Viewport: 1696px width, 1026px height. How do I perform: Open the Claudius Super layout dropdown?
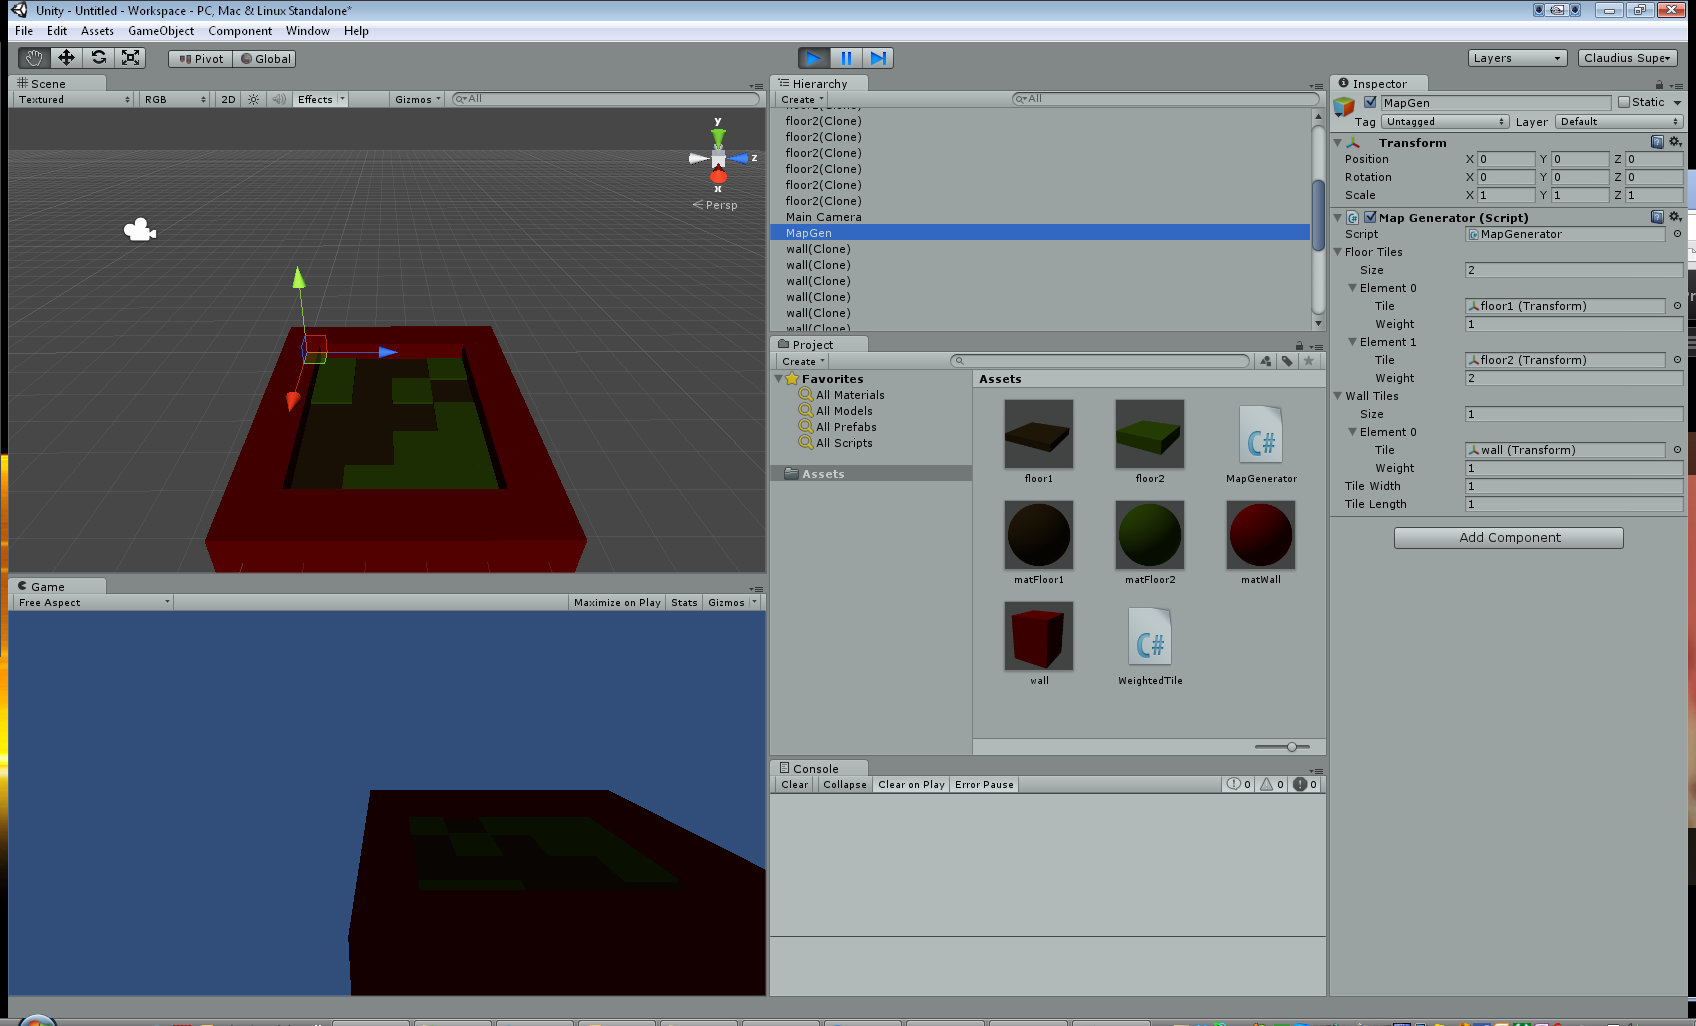click(x=1628, y=58)
